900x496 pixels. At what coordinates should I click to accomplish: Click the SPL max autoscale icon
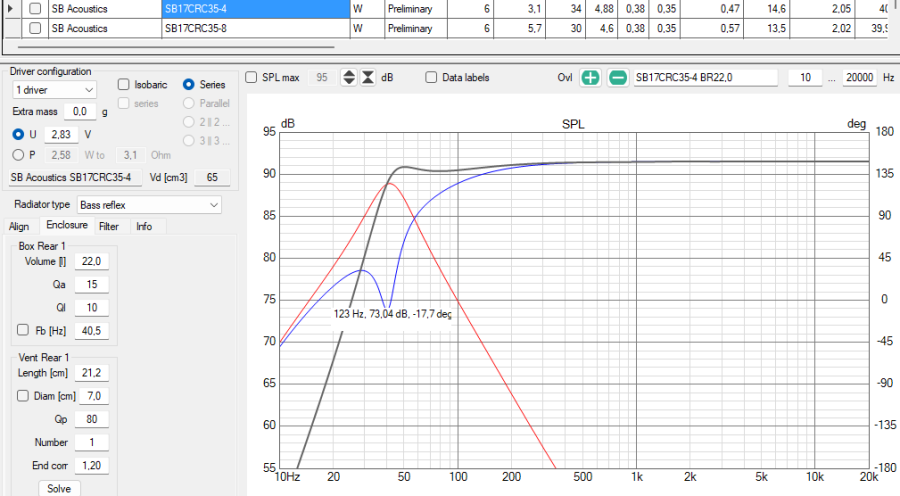pos(368,78)
